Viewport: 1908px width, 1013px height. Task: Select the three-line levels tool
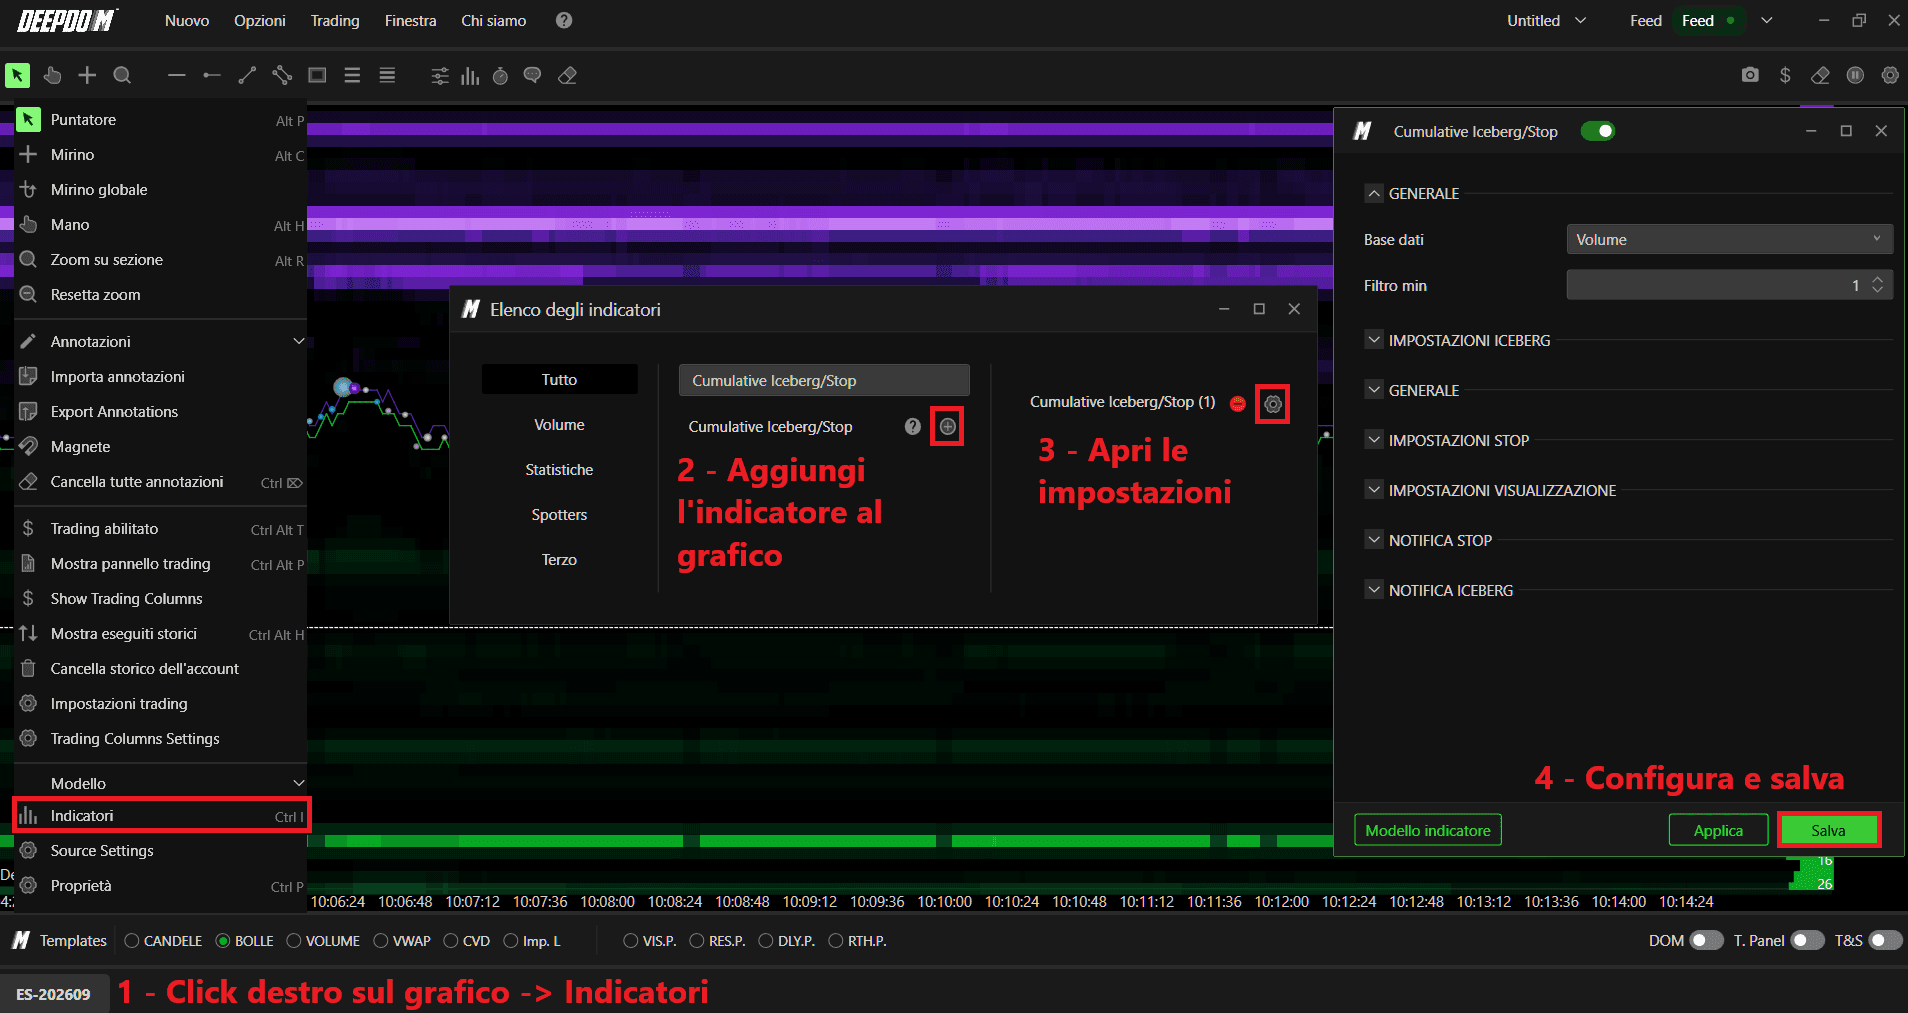(x=352, y=75)
